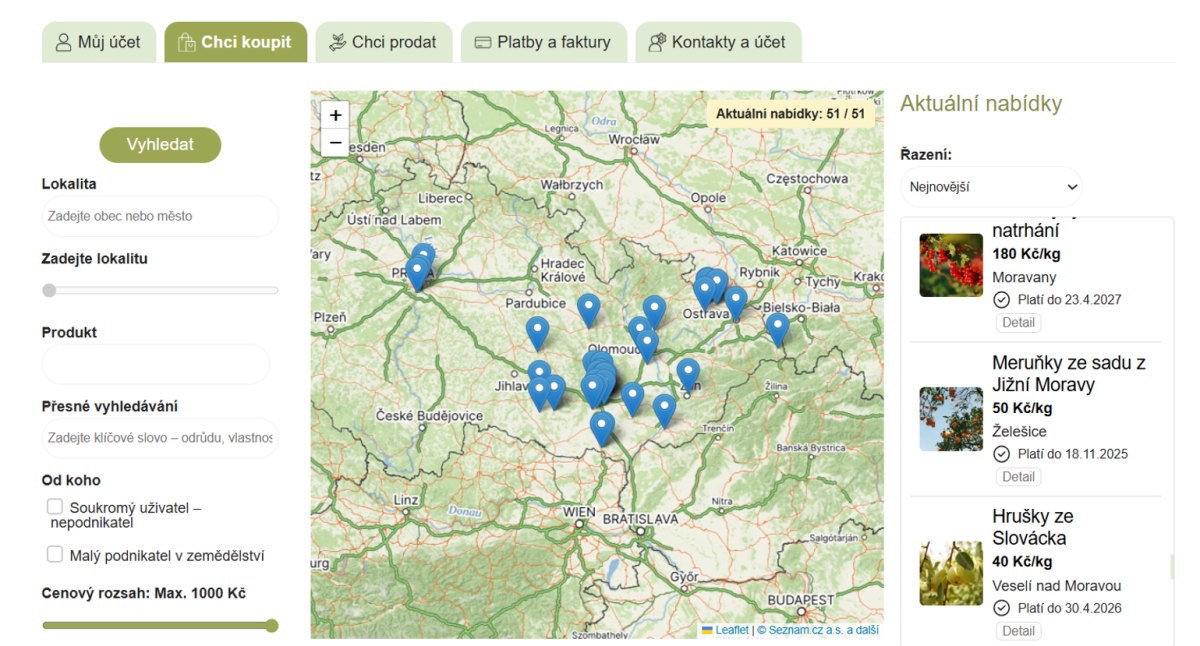Switch to Chci prodat tab
This screenshot has width=1200, height=646.
(x=384, y=42)
